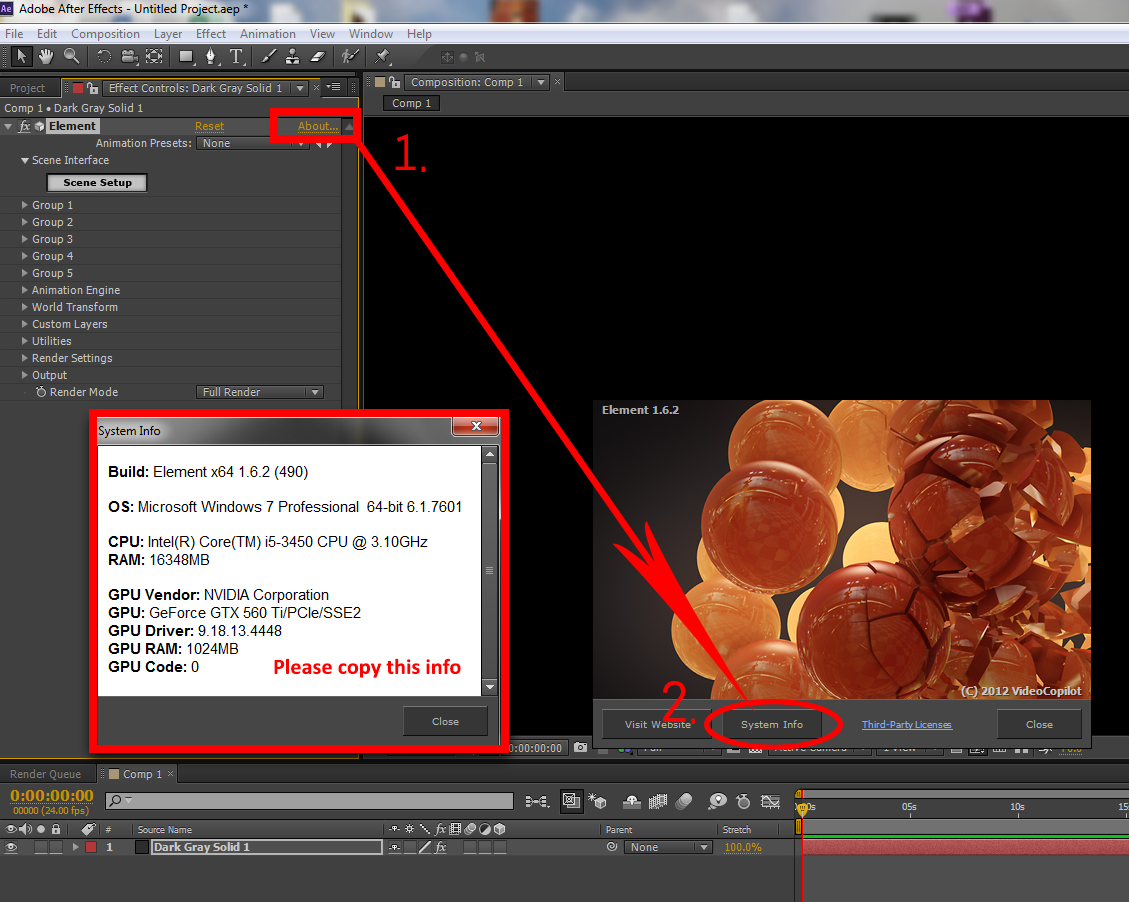The height and width of the screenshot is (902, 1129).
Task: Select the Eraser tool
Action: (318, 56)
